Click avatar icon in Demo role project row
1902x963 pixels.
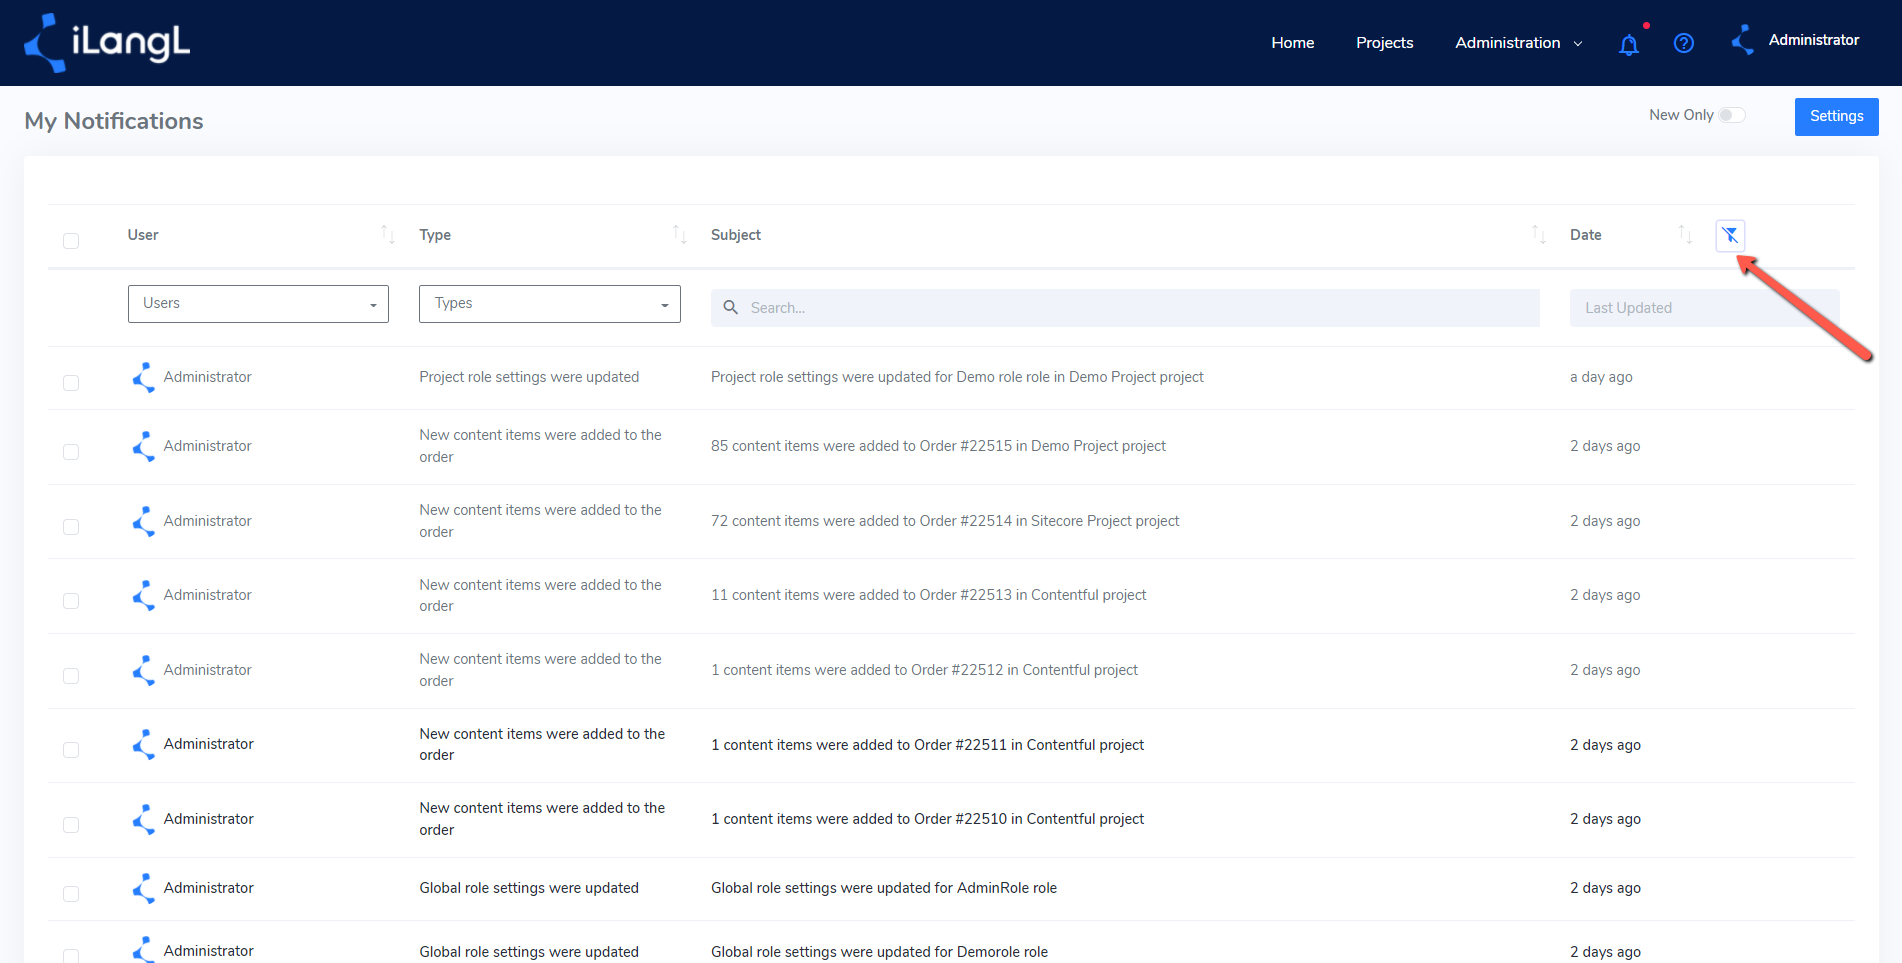point(144,377)
